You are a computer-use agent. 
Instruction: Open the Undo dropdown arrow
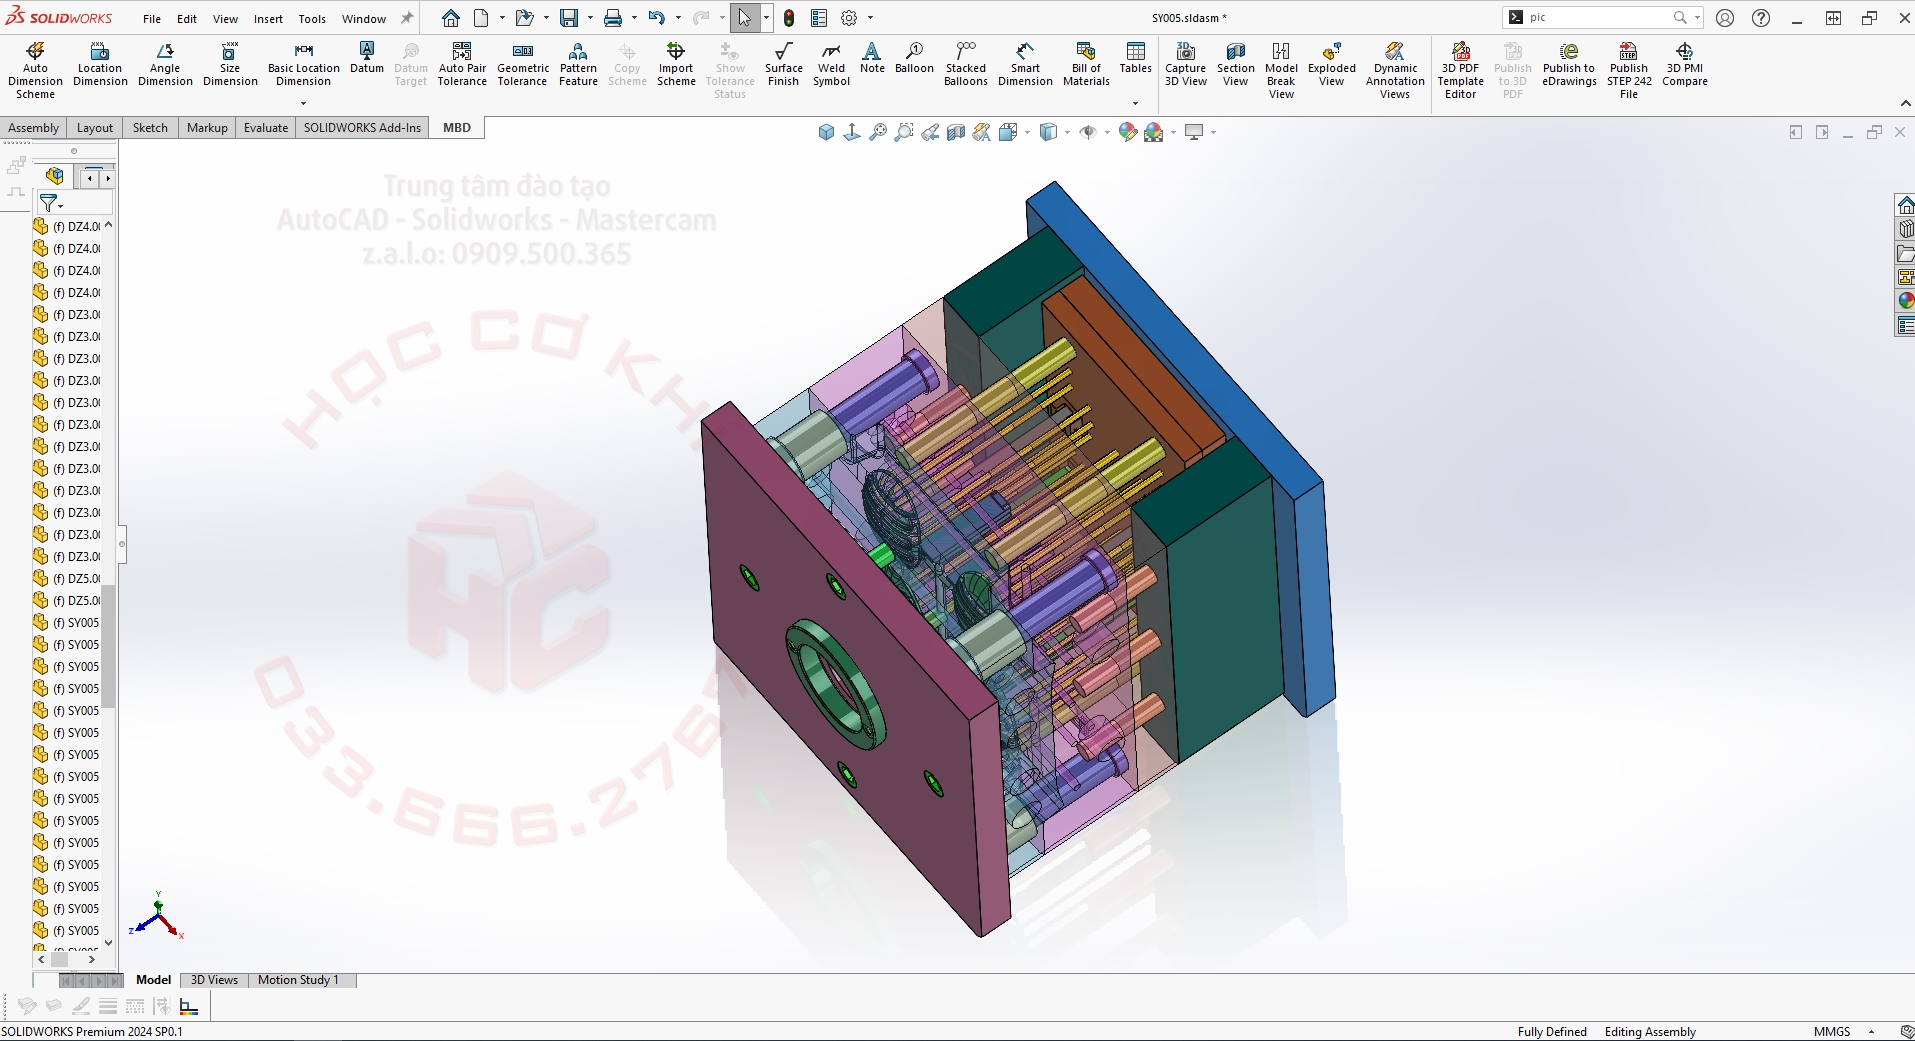[x=678, y=18]
